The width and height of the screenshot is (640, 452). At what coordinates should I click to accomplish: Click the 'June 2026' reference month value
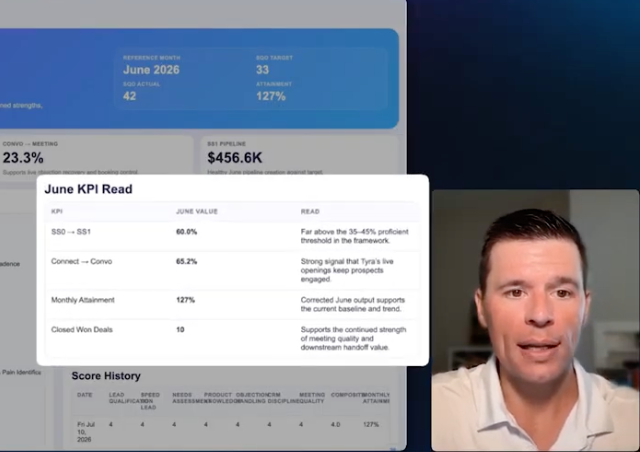click(x=151, y=70)
